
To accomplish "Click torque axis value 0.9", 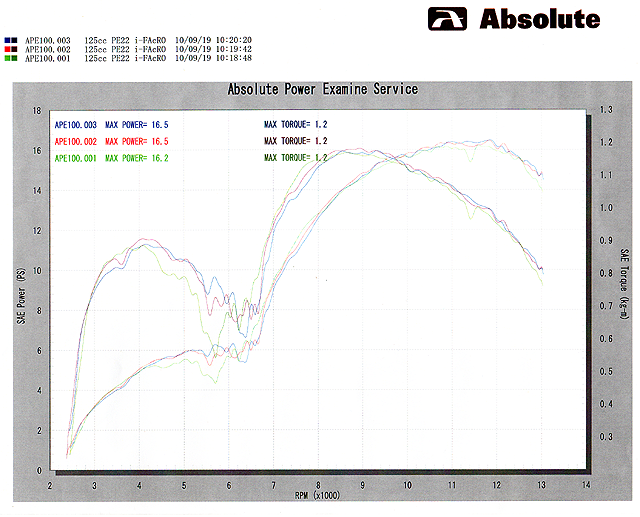I will (606, 241).
